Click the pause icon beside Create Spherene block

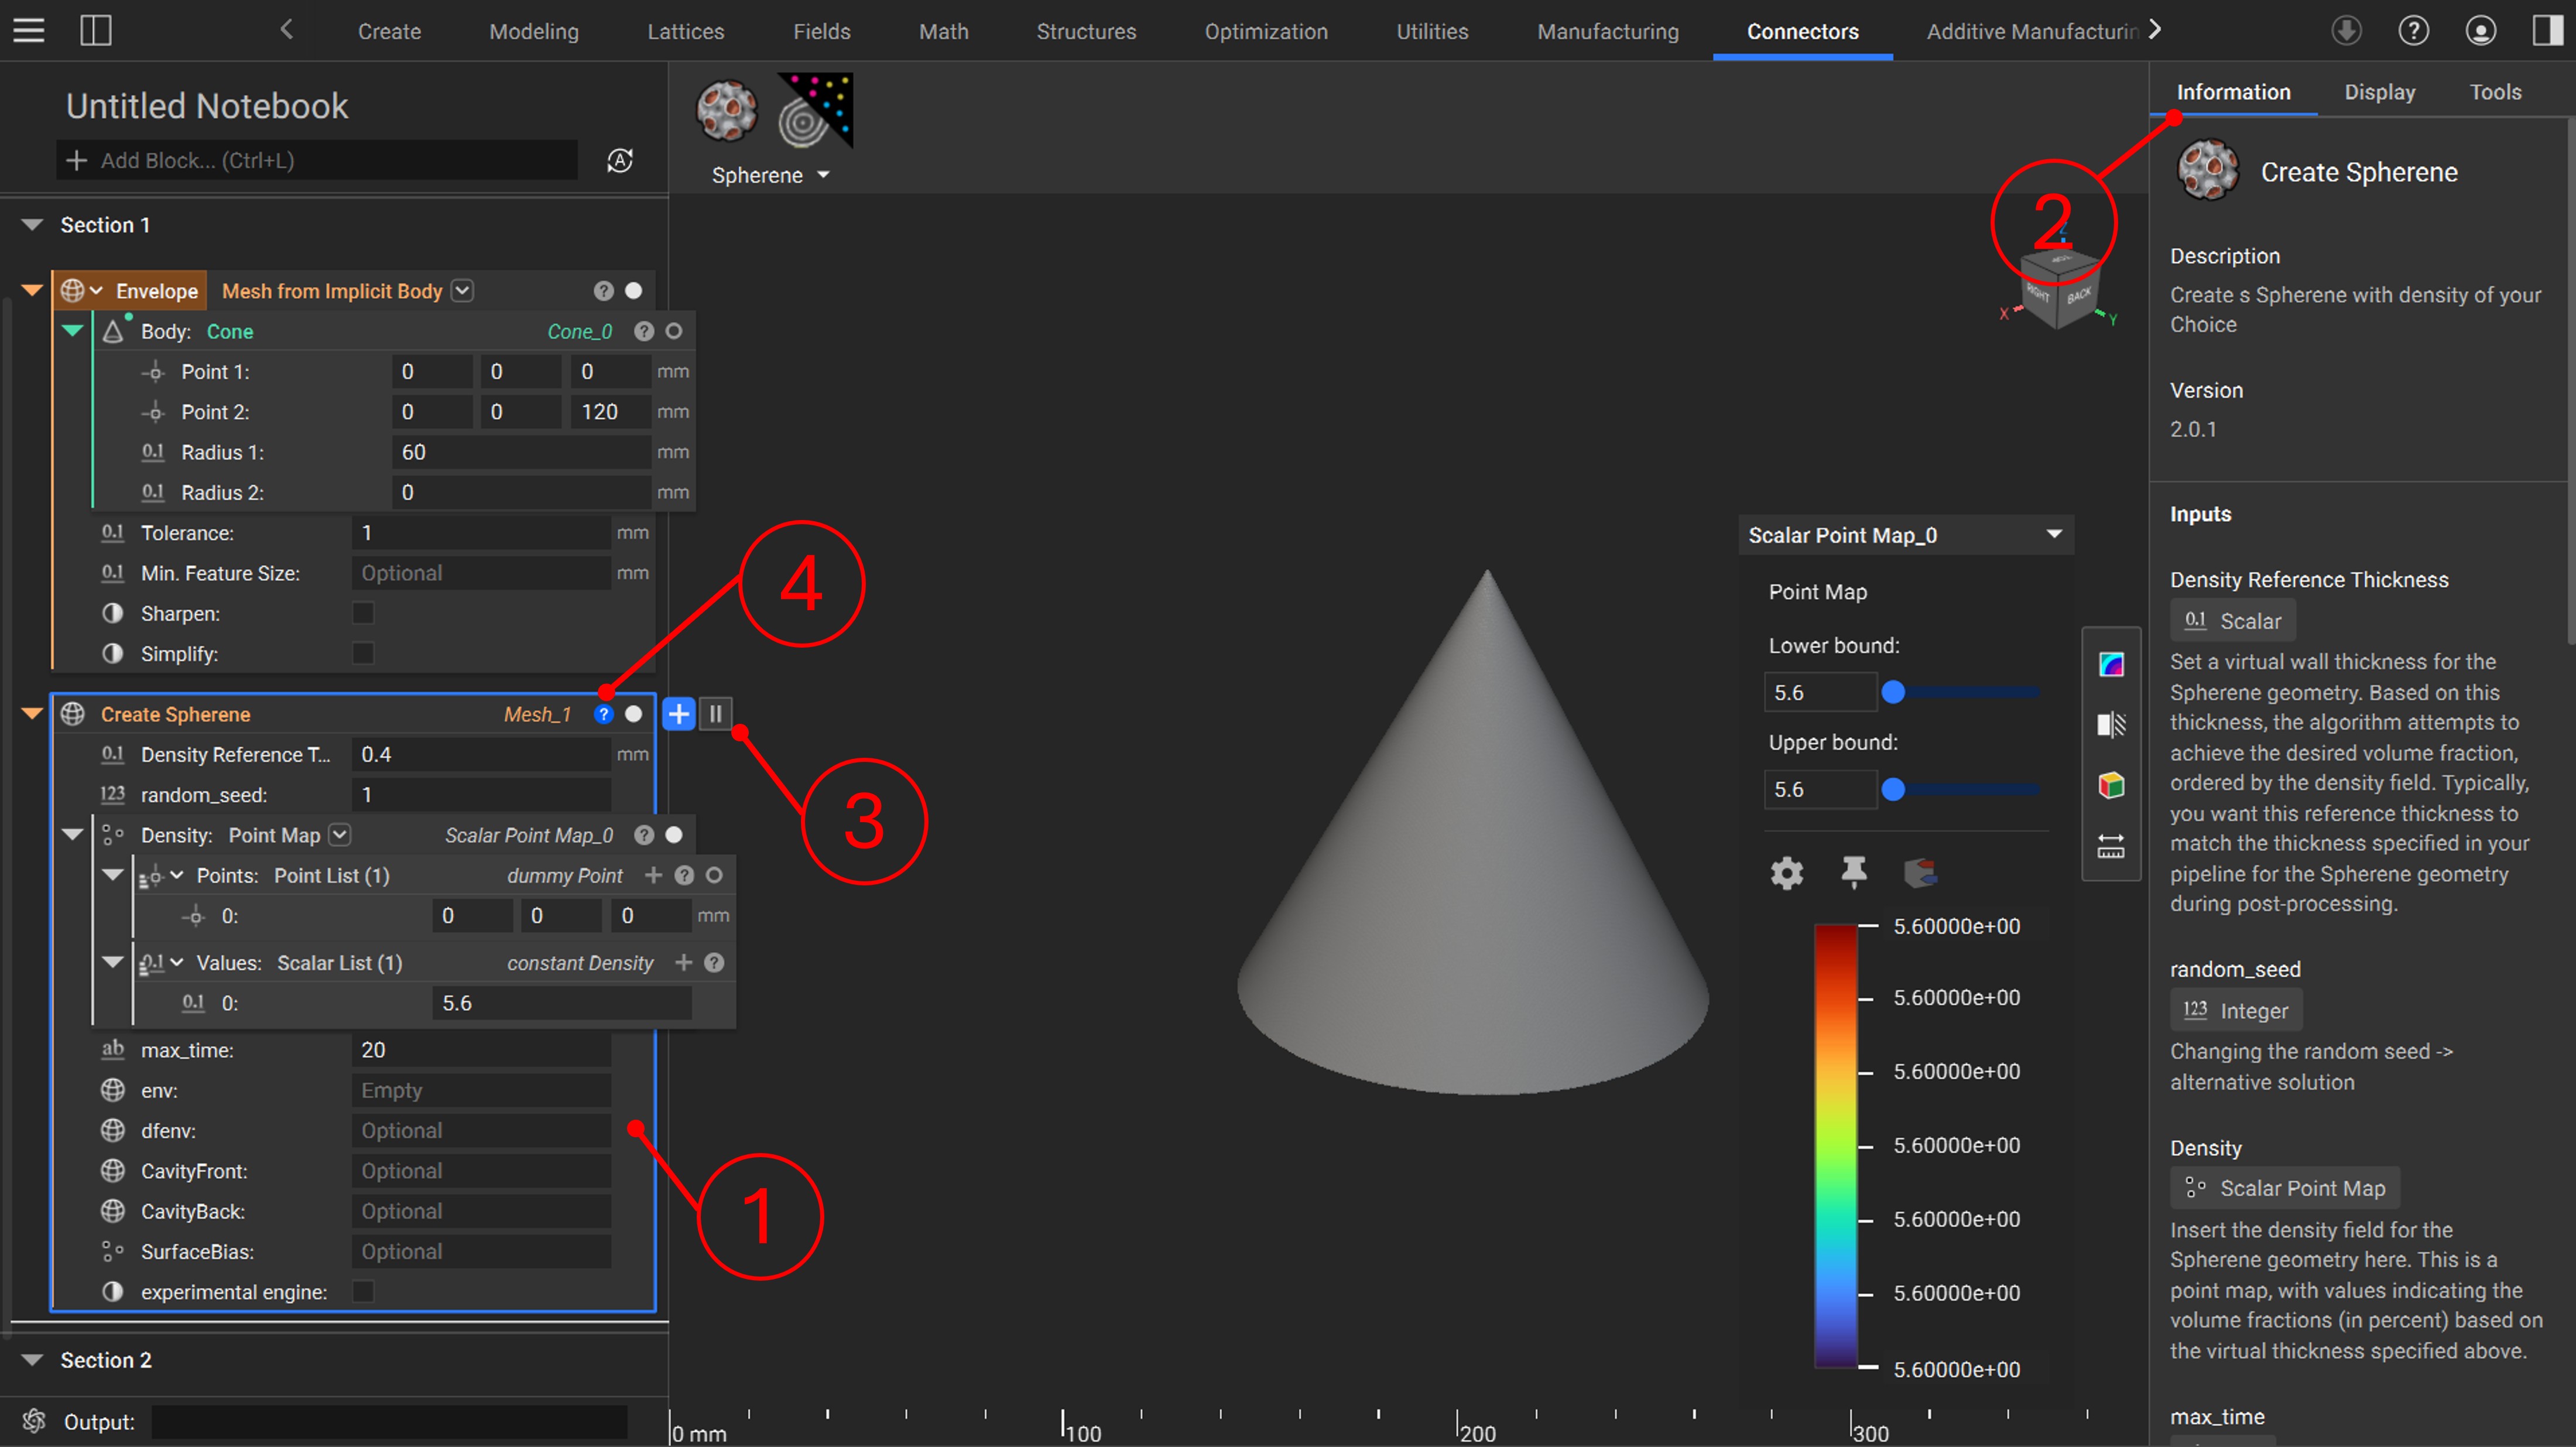(x=716, y=714)
